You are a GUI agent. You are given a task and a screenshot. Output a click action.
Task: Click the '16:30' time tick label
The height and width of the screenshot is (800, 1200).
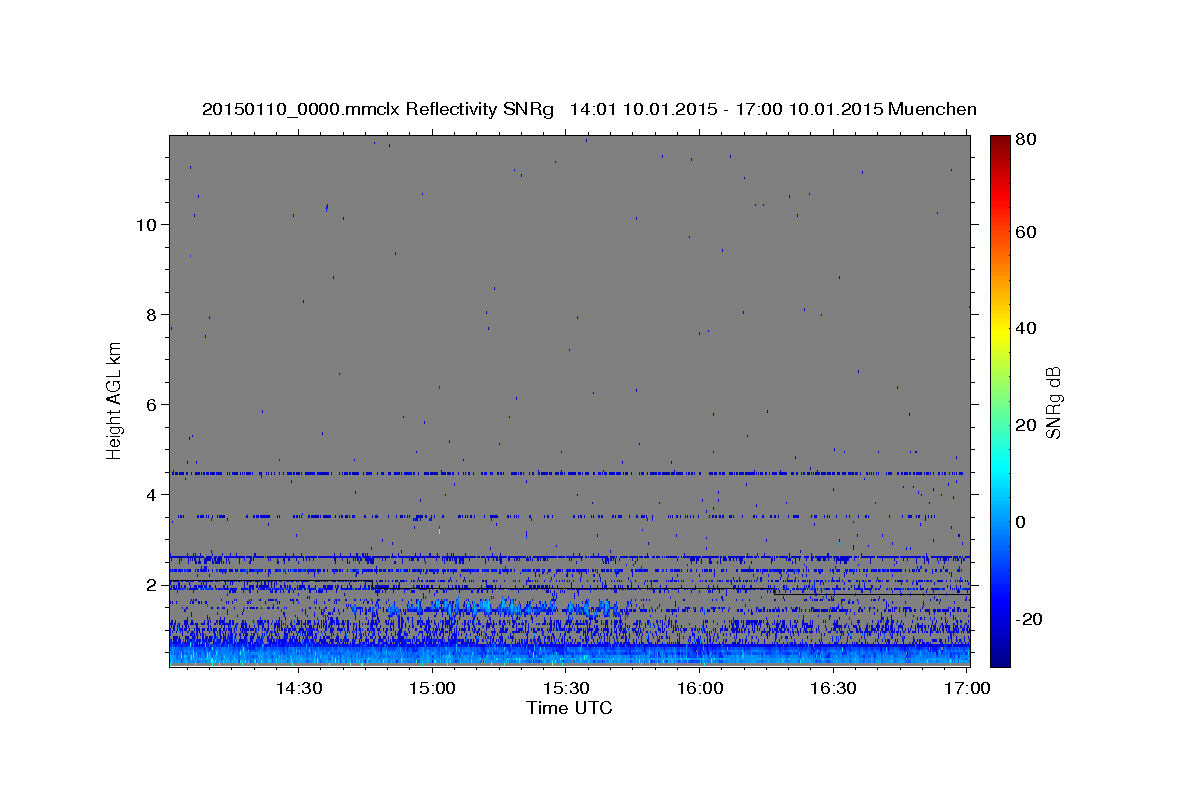833,688
